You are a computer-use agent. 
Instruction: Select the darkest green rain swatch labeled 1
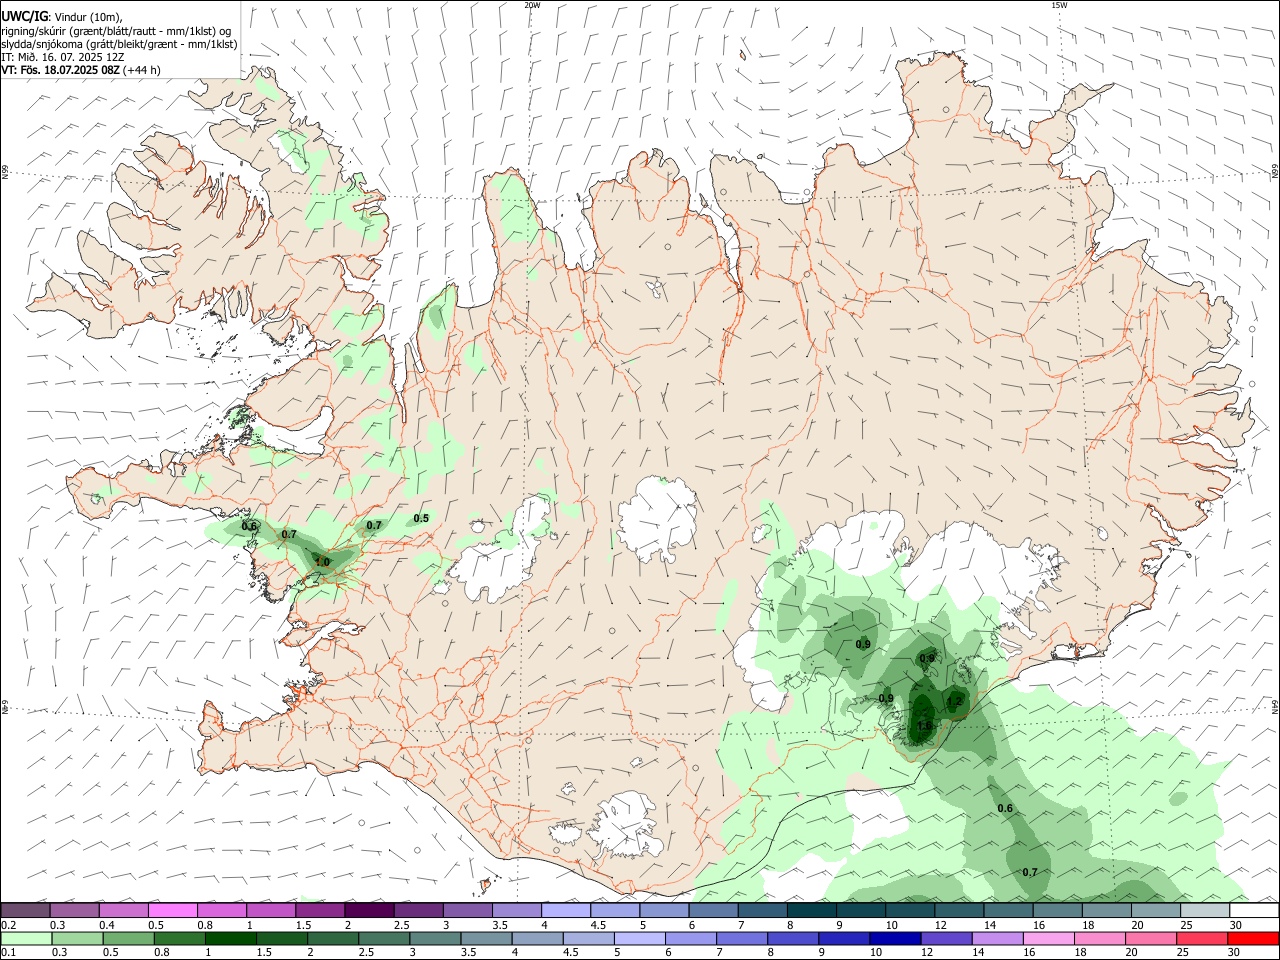(230, 938)
